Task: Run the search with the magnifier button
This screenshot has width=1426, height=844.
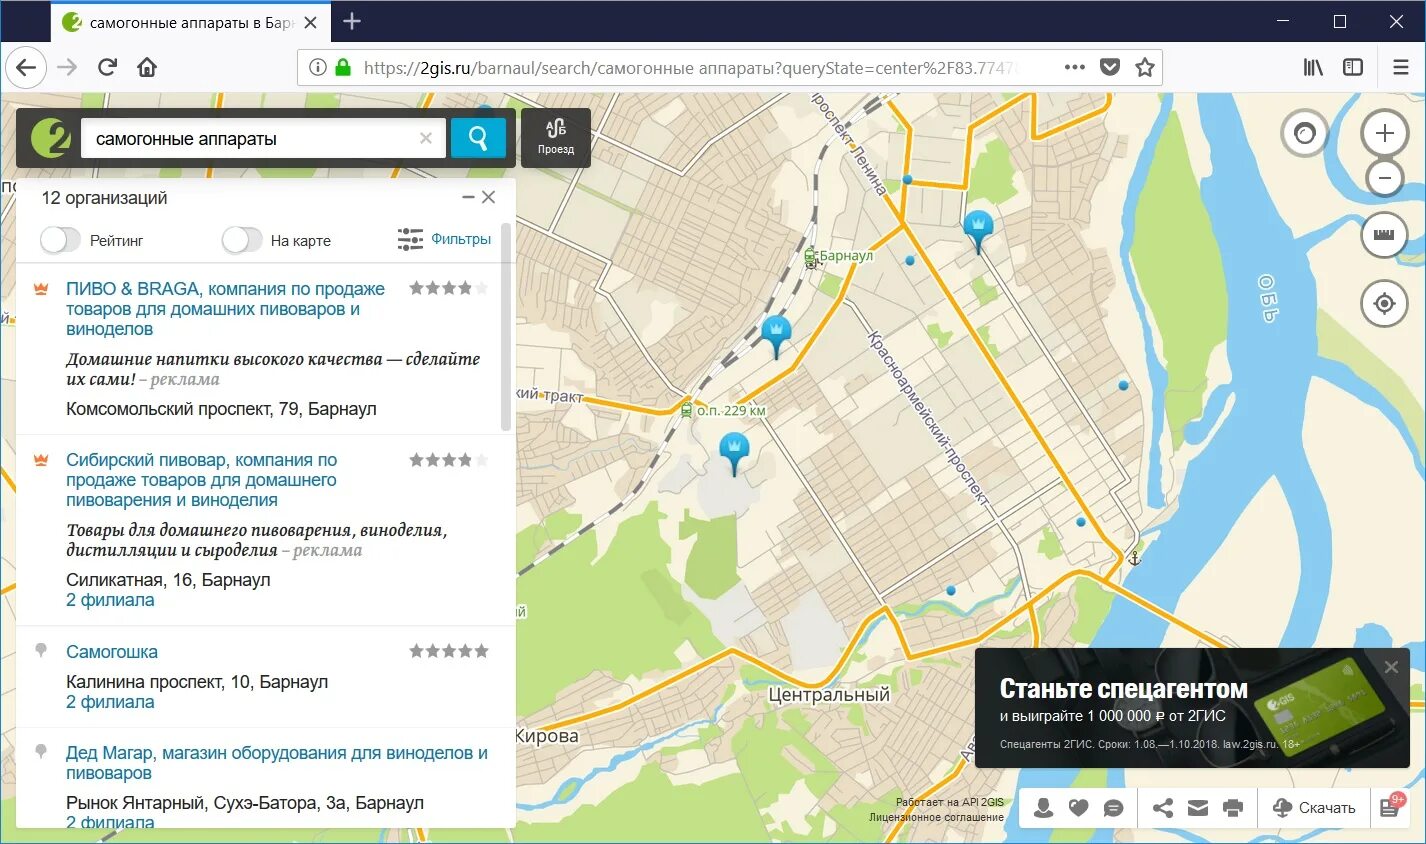Action: coord(478,138)
